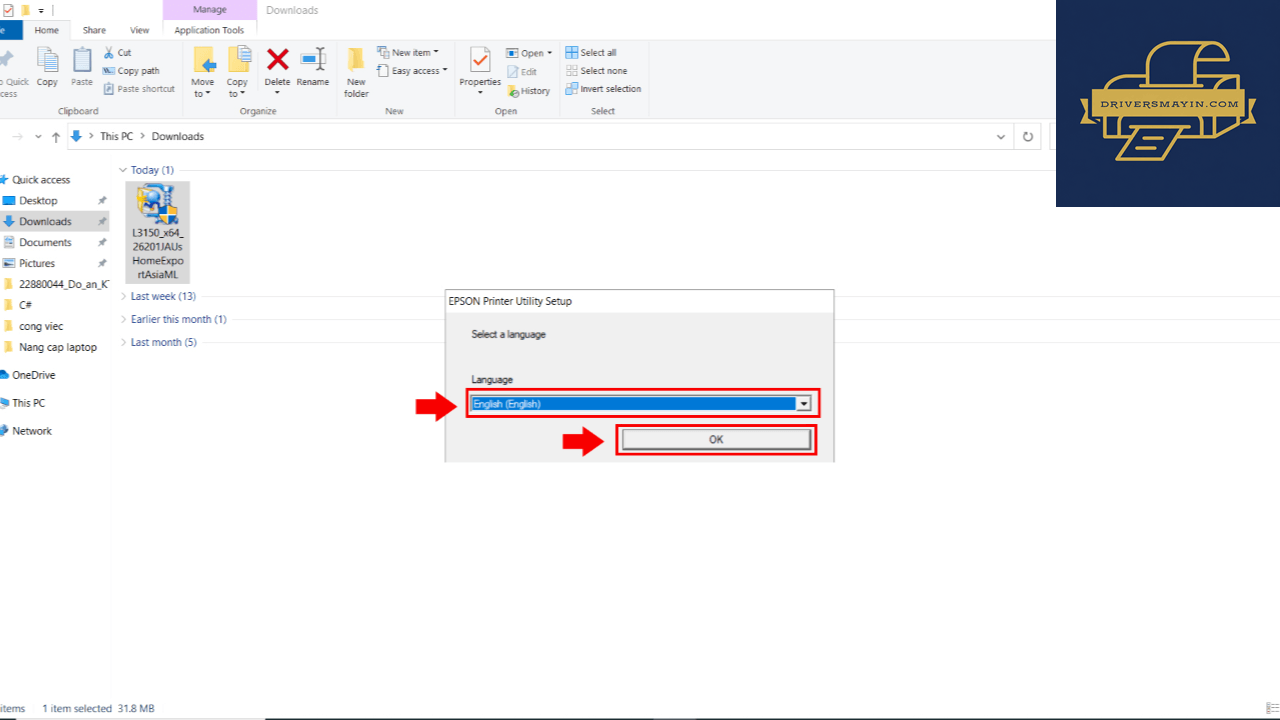
Task: Select Quick access in navigation pane
Action: tap(41, 180)
